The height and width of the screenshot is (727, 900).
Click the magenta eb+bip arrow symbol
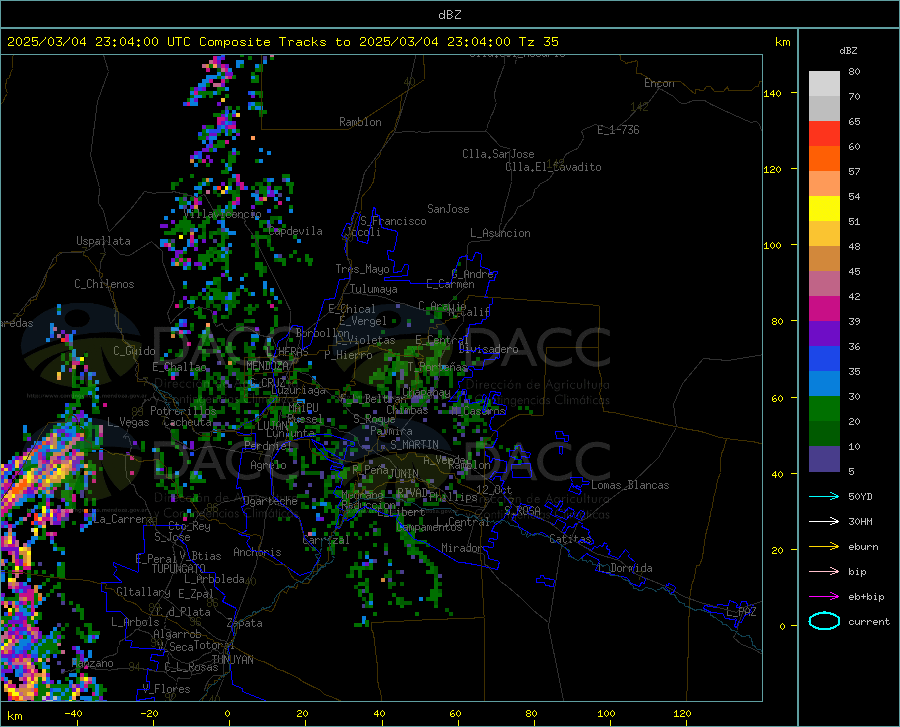click(824, 596)
